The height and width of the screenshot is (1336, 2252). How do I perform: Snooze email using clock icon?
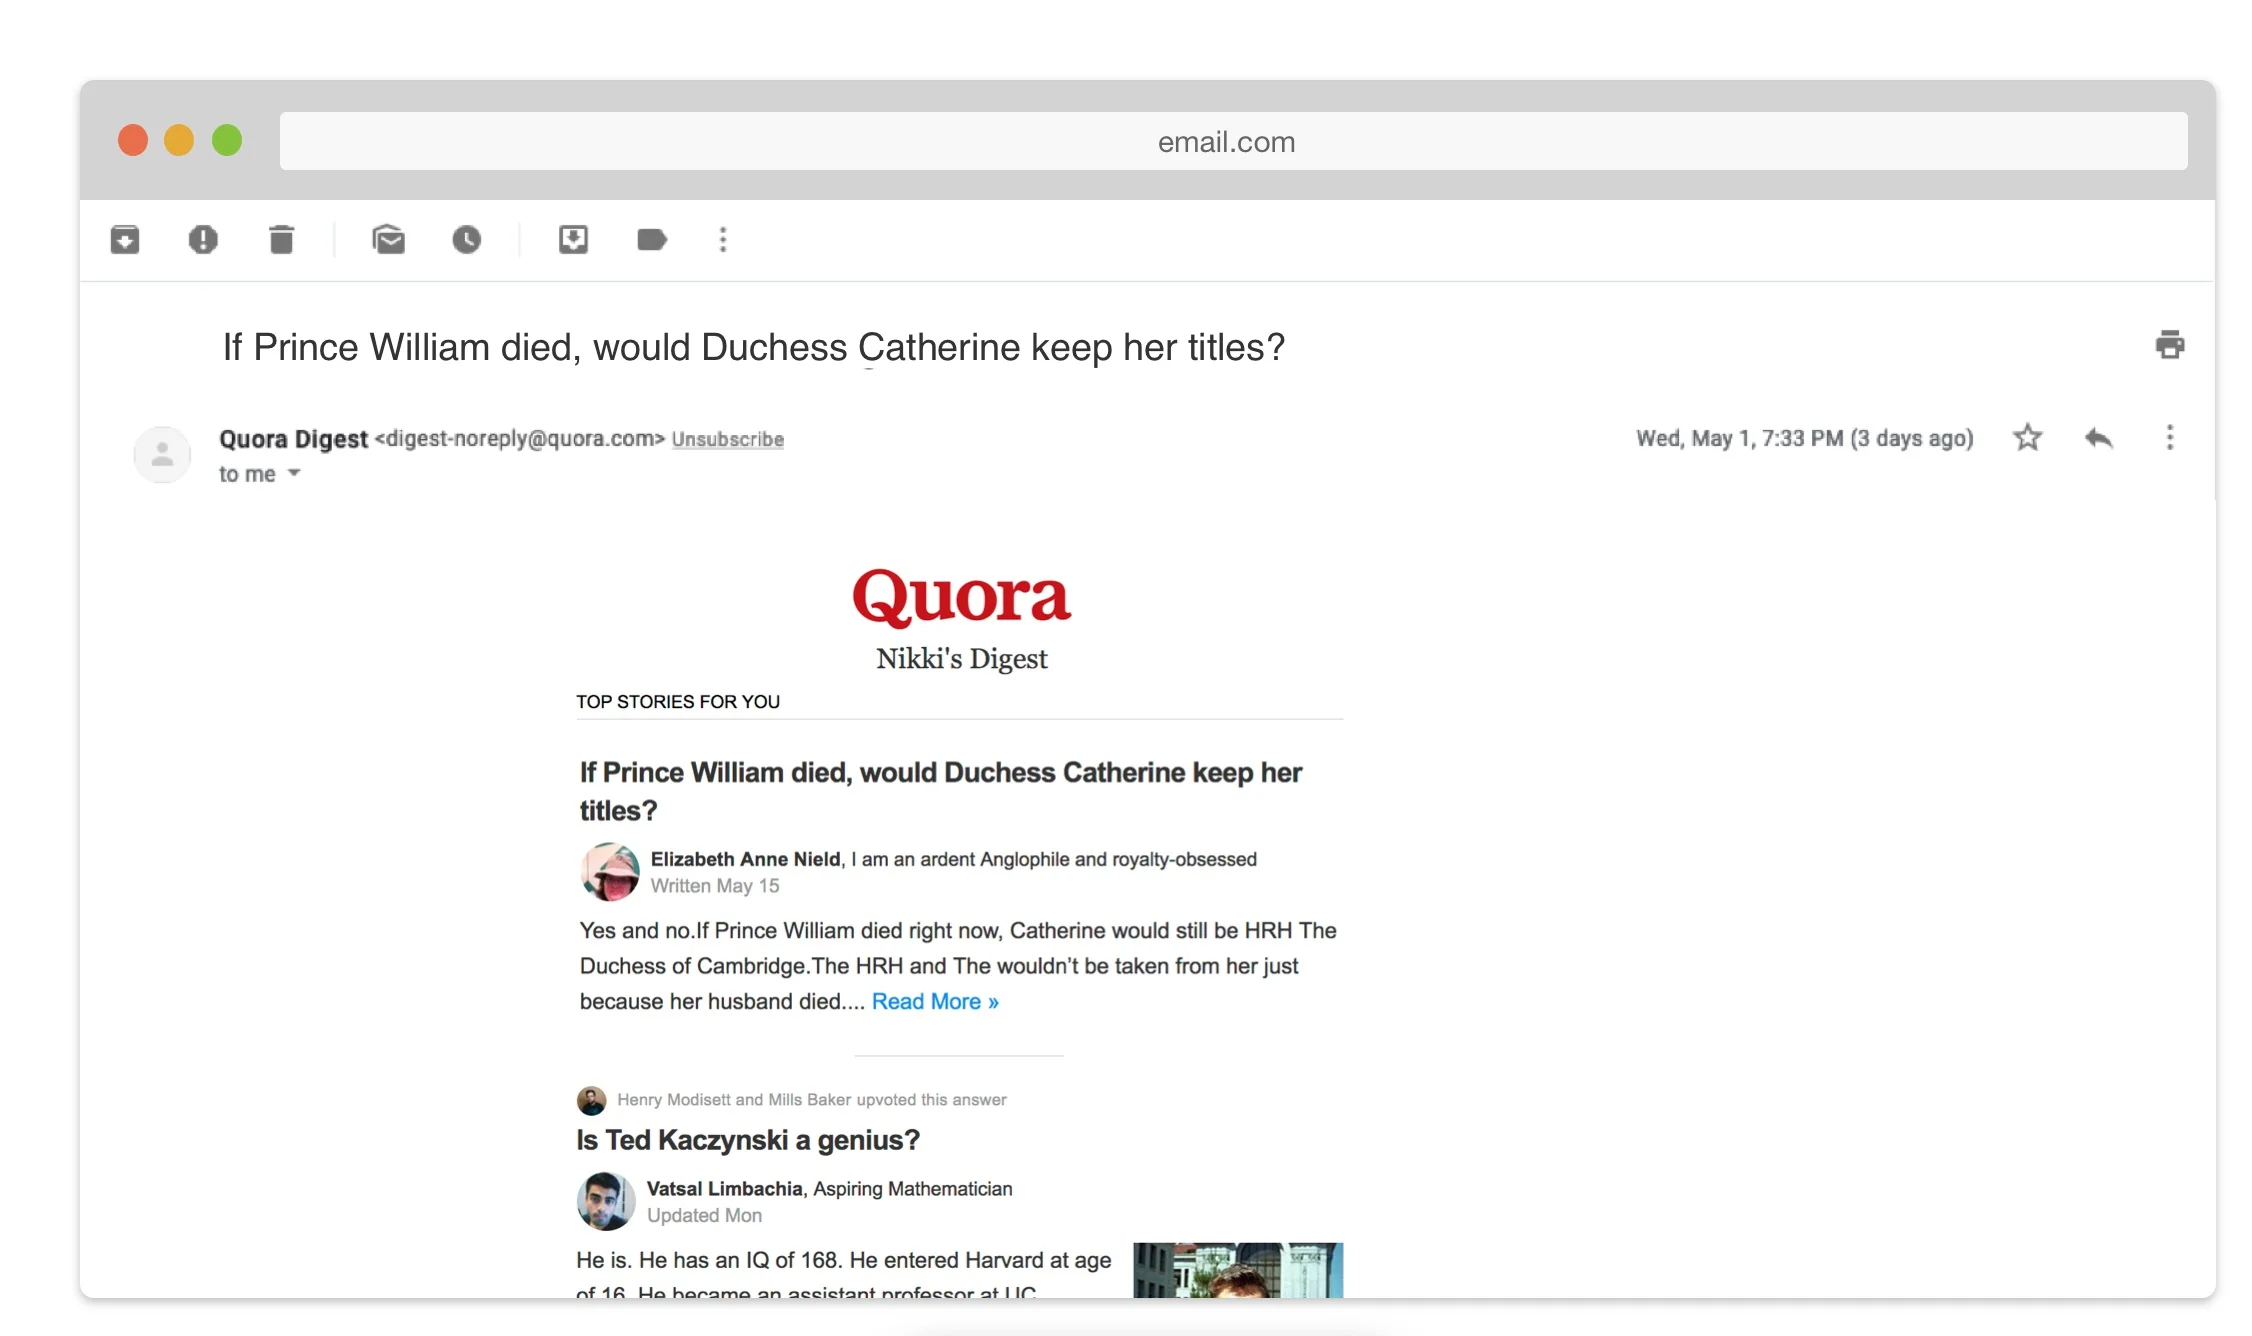tap(467, 240)
